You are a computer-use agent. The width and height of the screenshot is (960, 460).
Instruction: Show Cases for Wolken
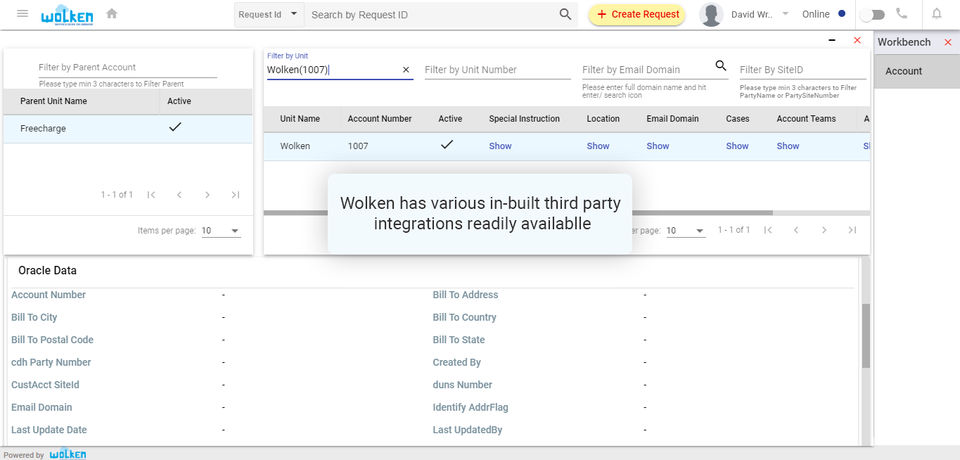pyautogui.click(x=737, y=146)
